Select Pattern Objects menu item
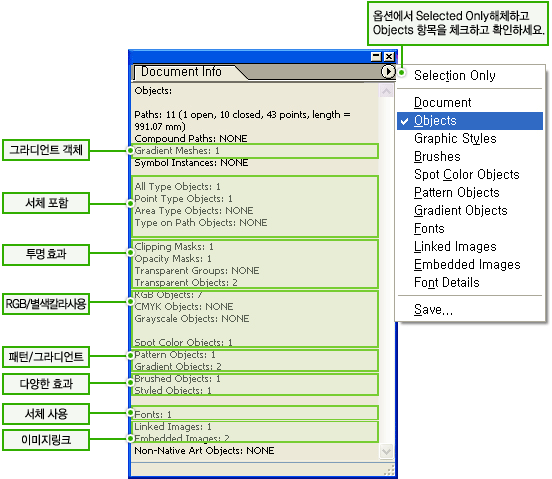The width and height of the screenshot is (552, 479). pos(457,193)
